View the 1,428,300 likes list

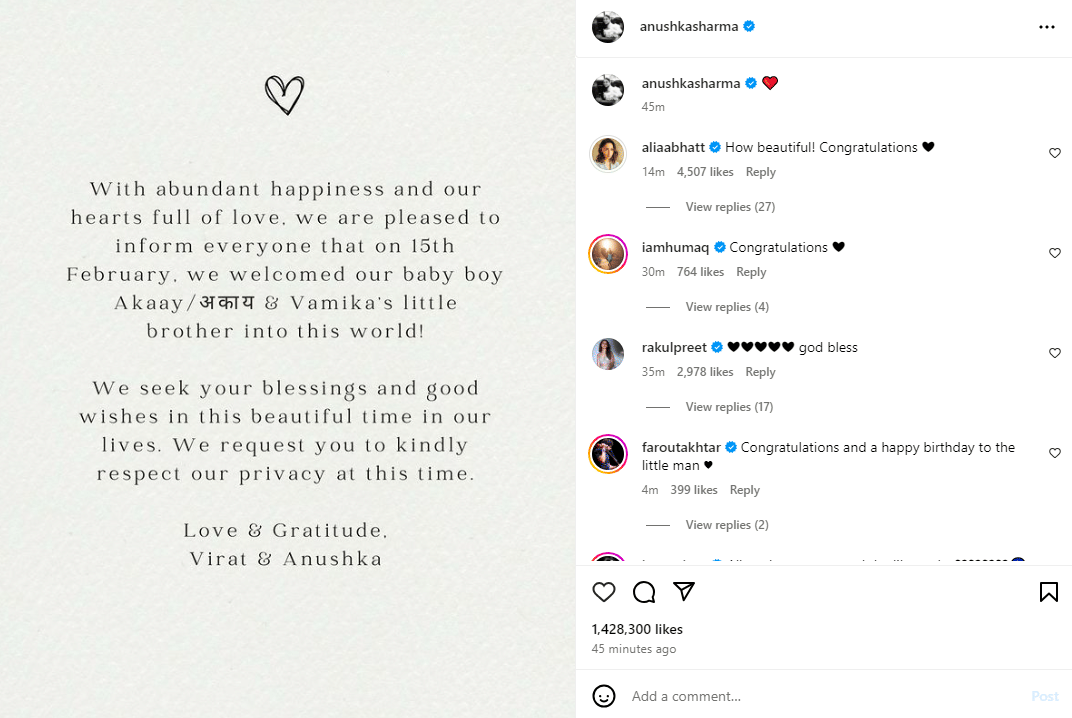[637, 629]
